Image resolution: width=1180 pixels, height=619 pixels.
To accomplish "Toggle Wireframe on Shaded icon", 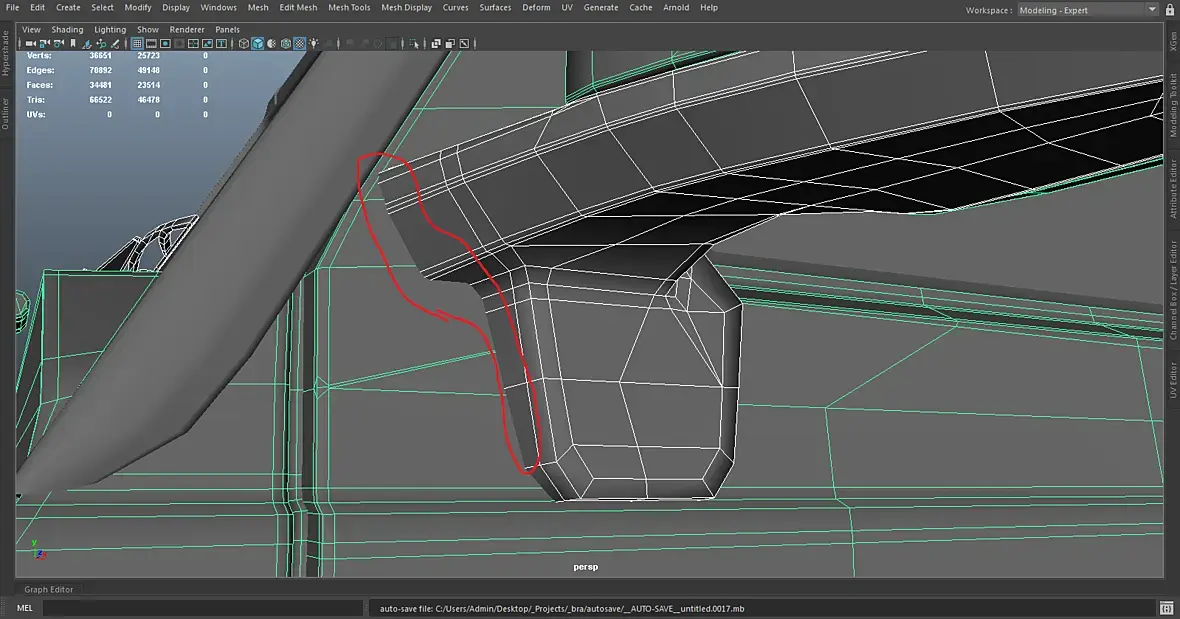I will tap(286, 44).
